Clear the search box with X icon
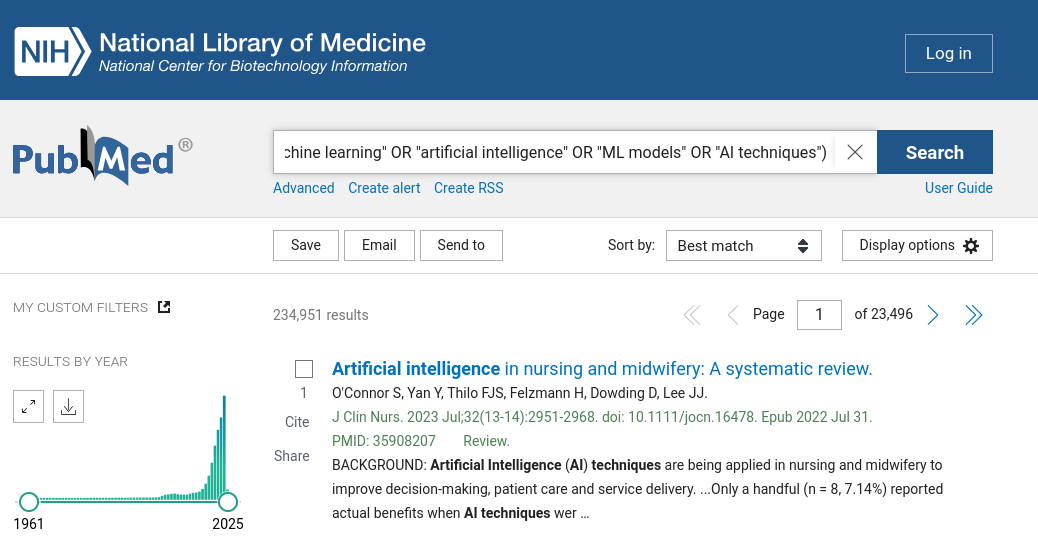 (855, 152)
